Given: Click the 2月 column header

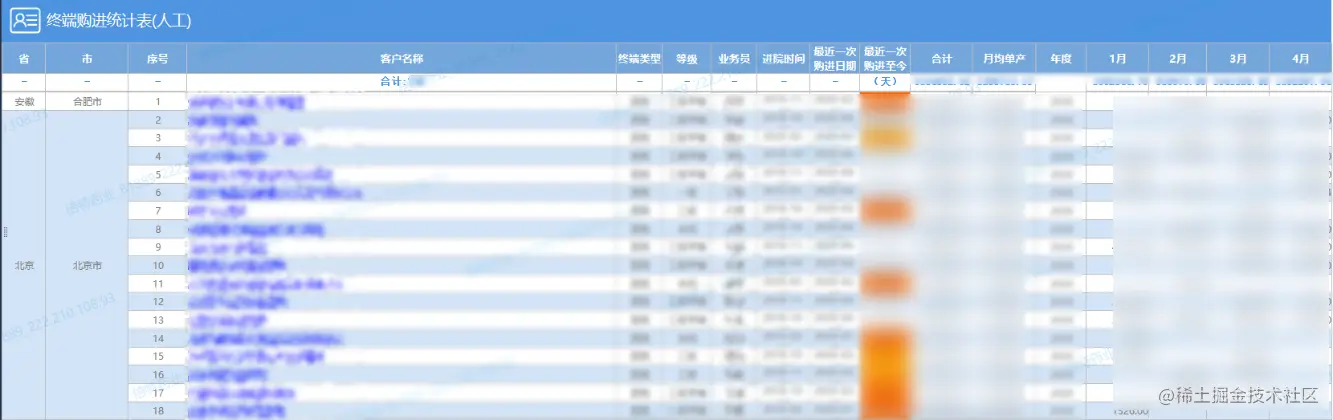Looking at the screenshot, I should (x=1178, y=59).
